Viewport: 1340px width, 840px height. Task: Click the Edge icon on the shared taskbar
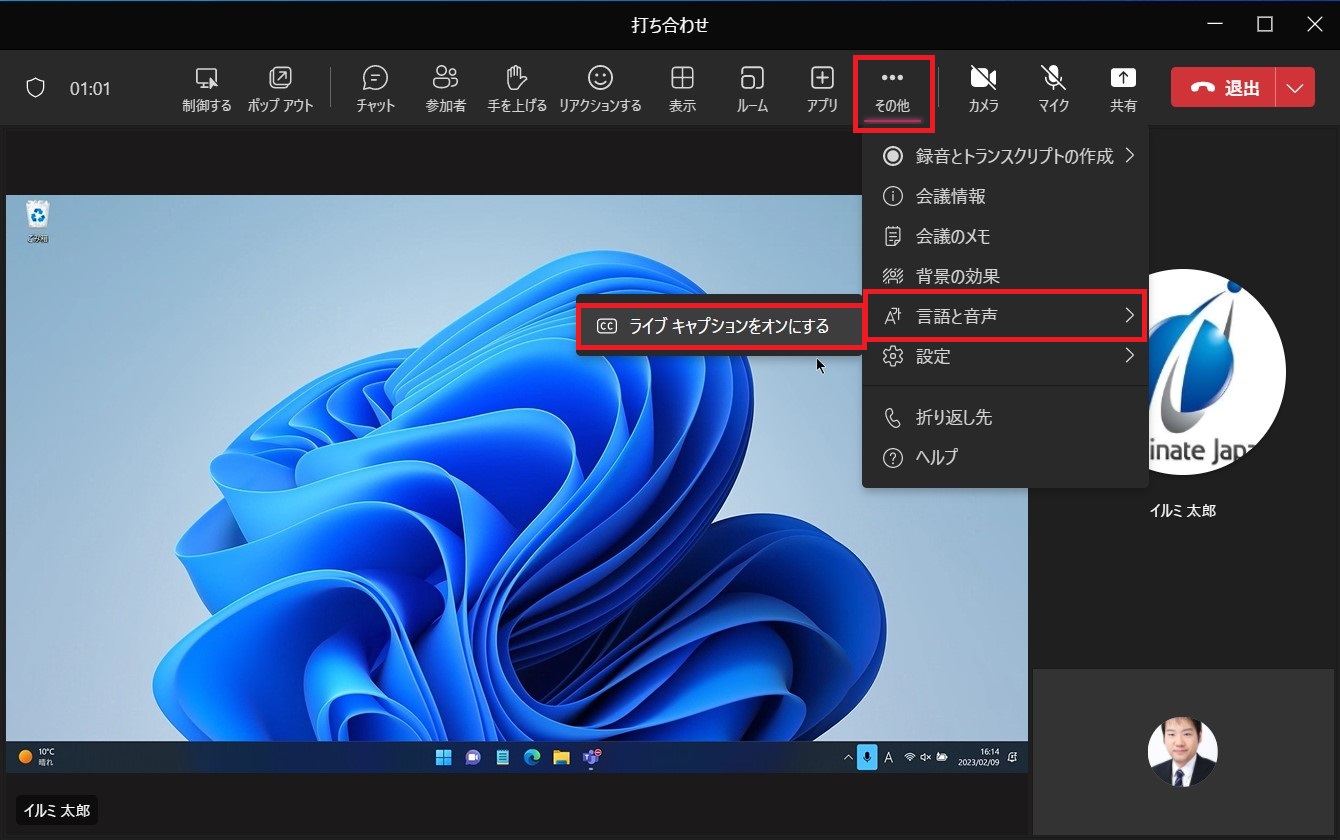tap(532, 757)
